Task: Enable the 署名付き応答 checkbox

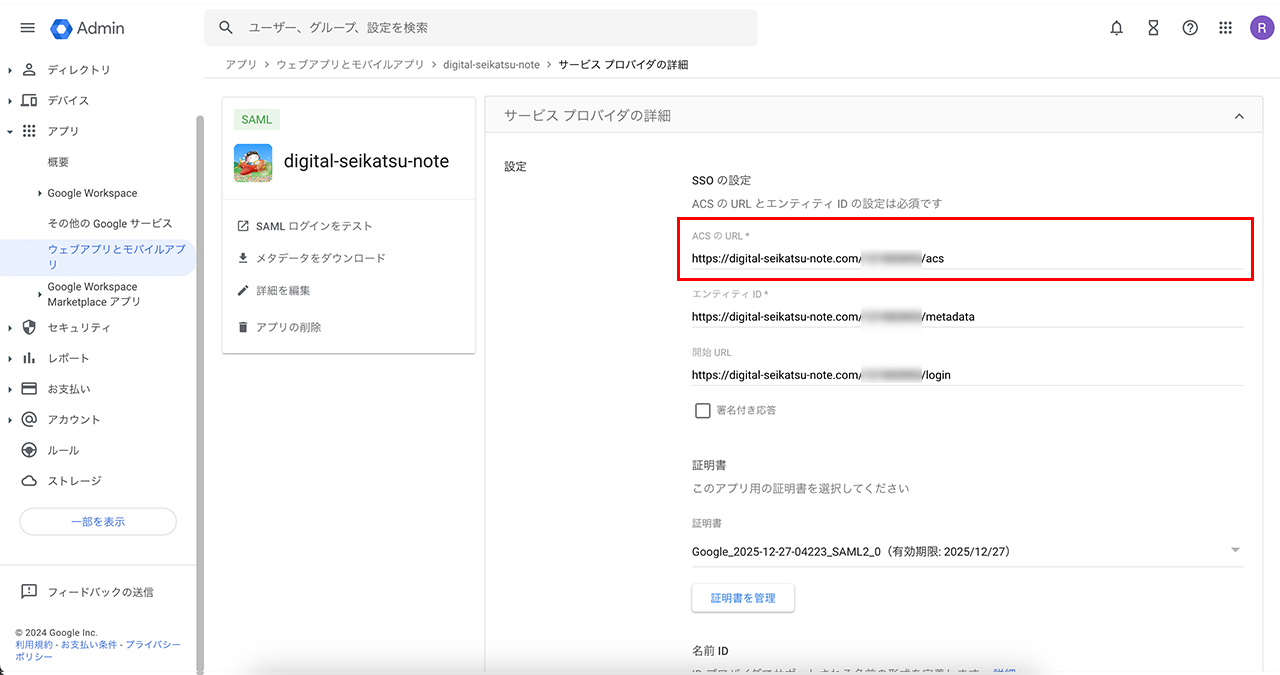Action: point(703,410)
